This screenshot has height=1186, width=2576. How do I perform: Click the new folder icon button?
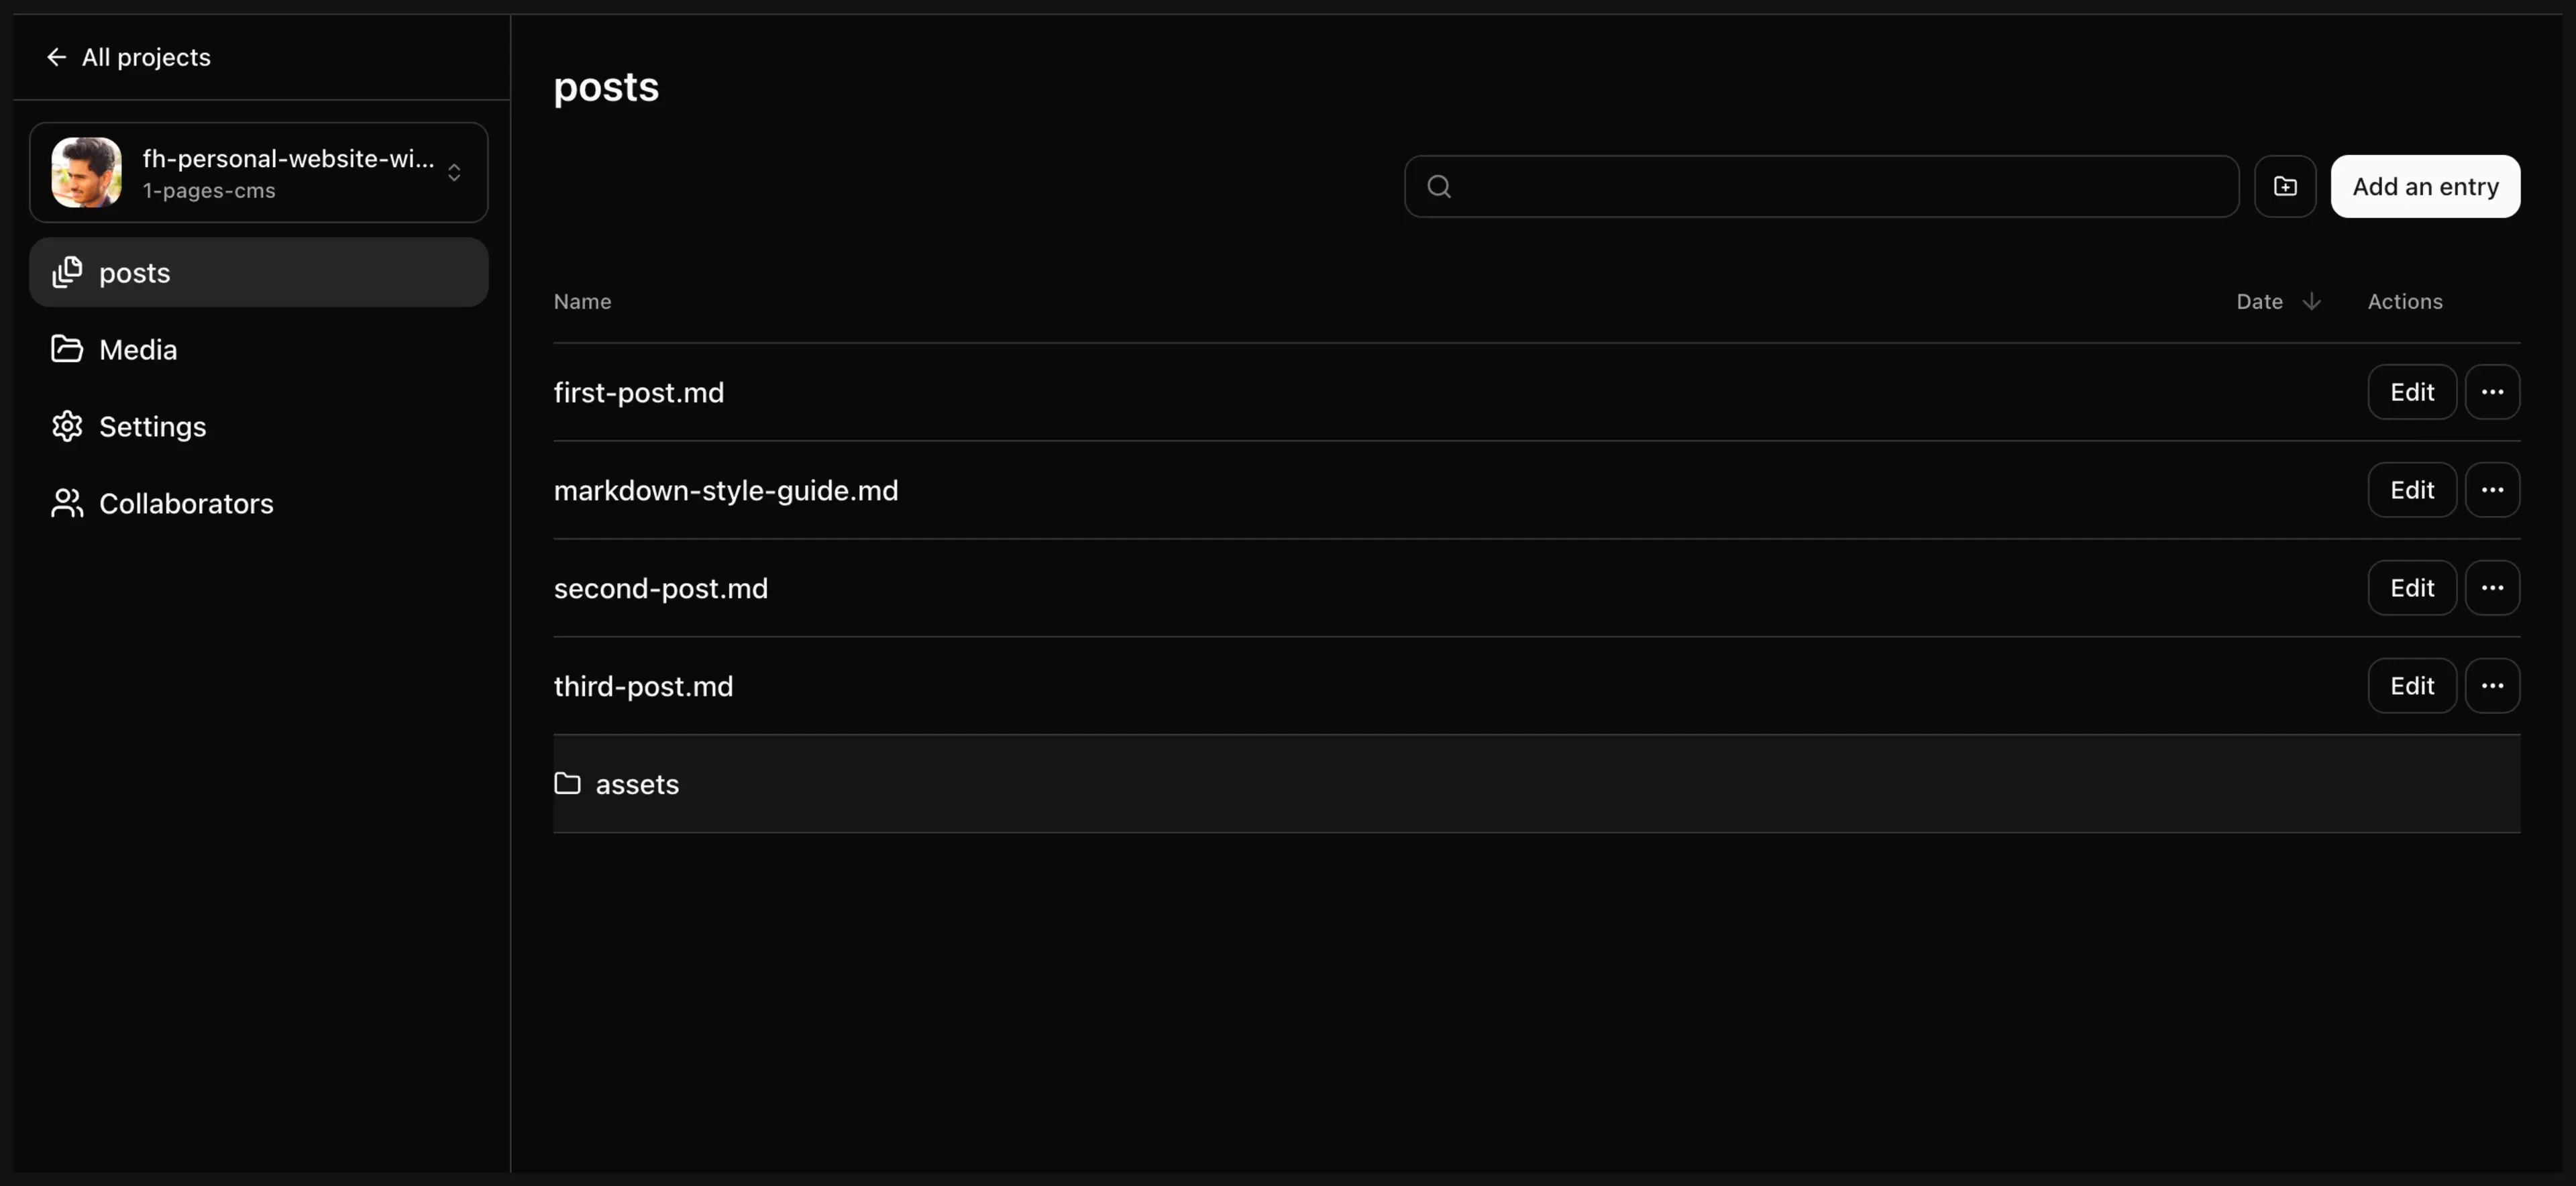point(2285,186)
